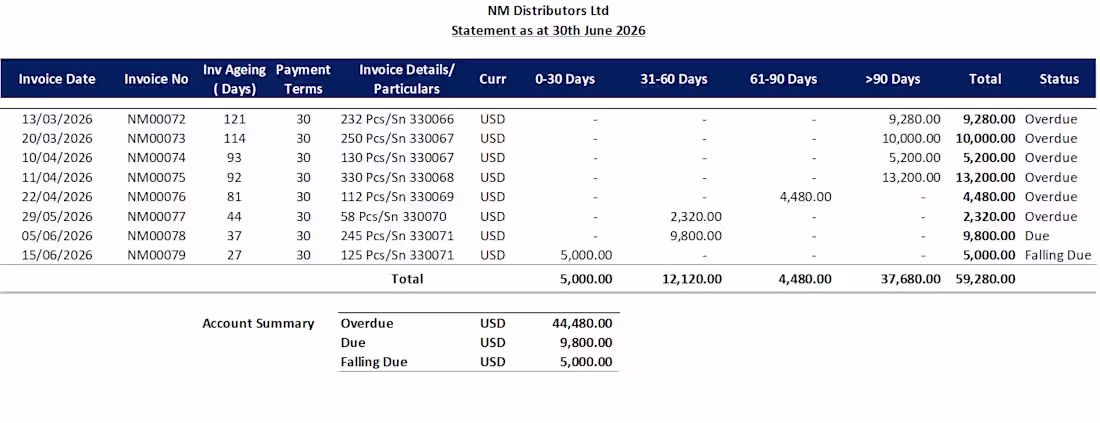The image size is (1100, 423).
Task: Click the 5,000.00 value in 0-30 Days row
Action: [586, 255]
